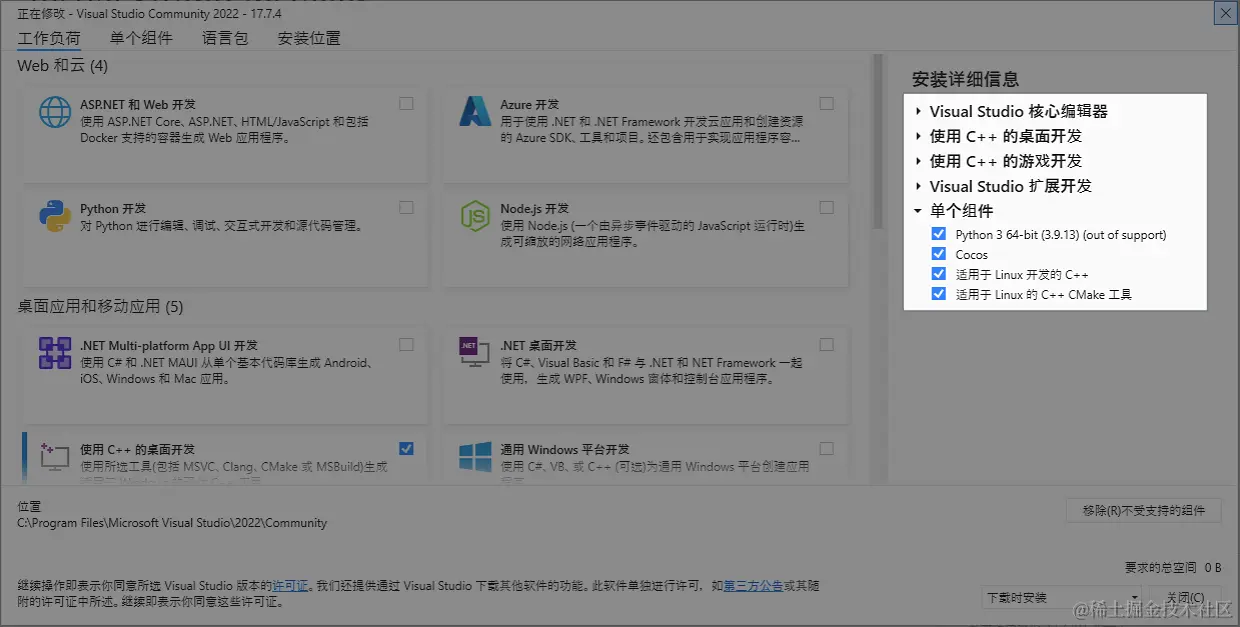The width and height of the screenshot is (1240, 627).
Task: Click the workloads list vertical scrollbar
Action: click(x=879, y=140)
